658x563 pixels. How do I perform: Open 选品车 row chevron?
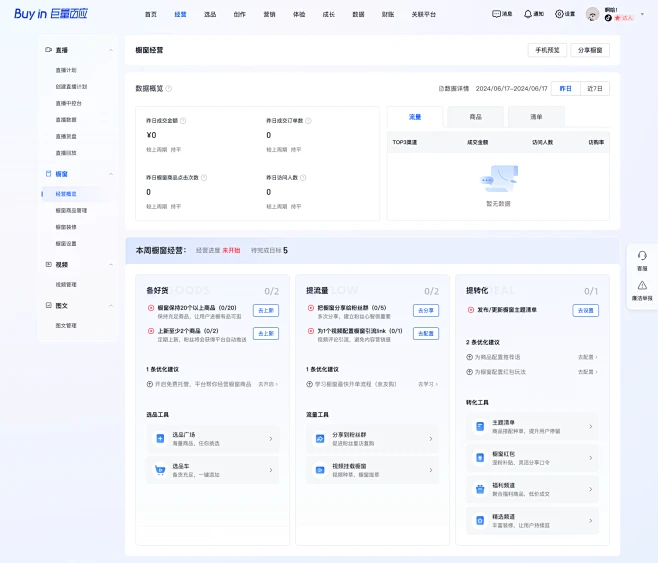pyautogui.click(x=271, y=470)
